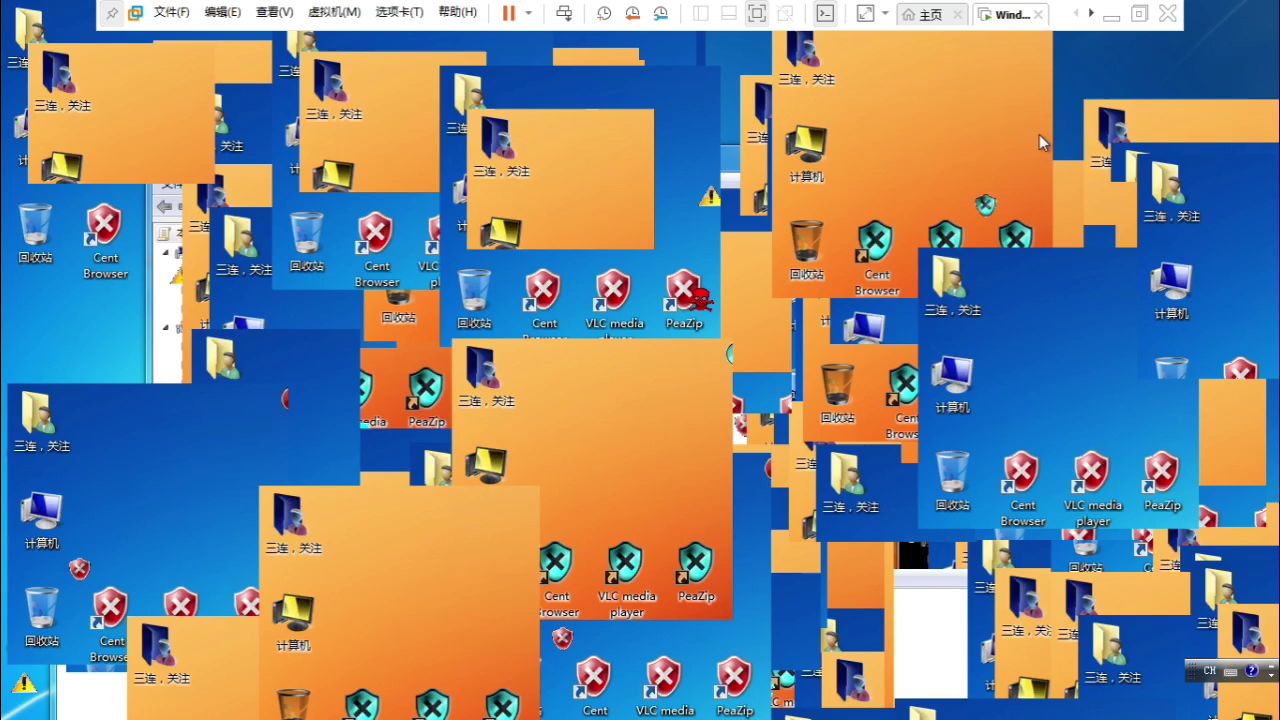Open PeaZip shortcut overlapped by red skull

[684, 298]
